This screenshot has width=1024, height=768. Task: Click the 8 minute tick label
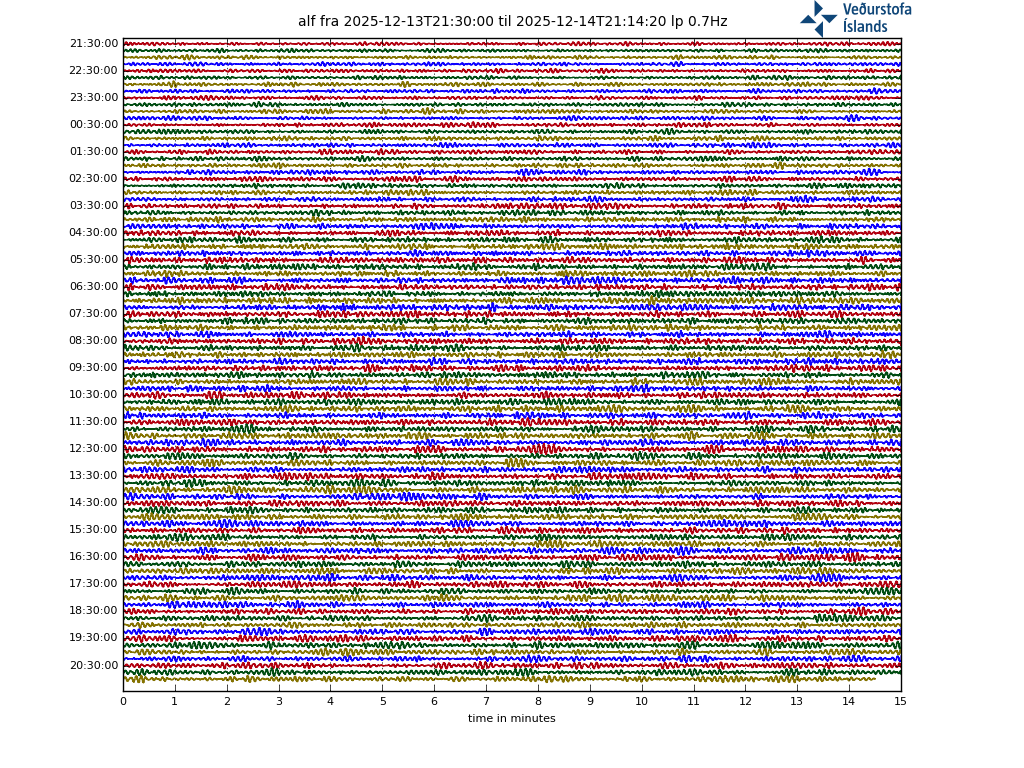click(x=538, y=702)
